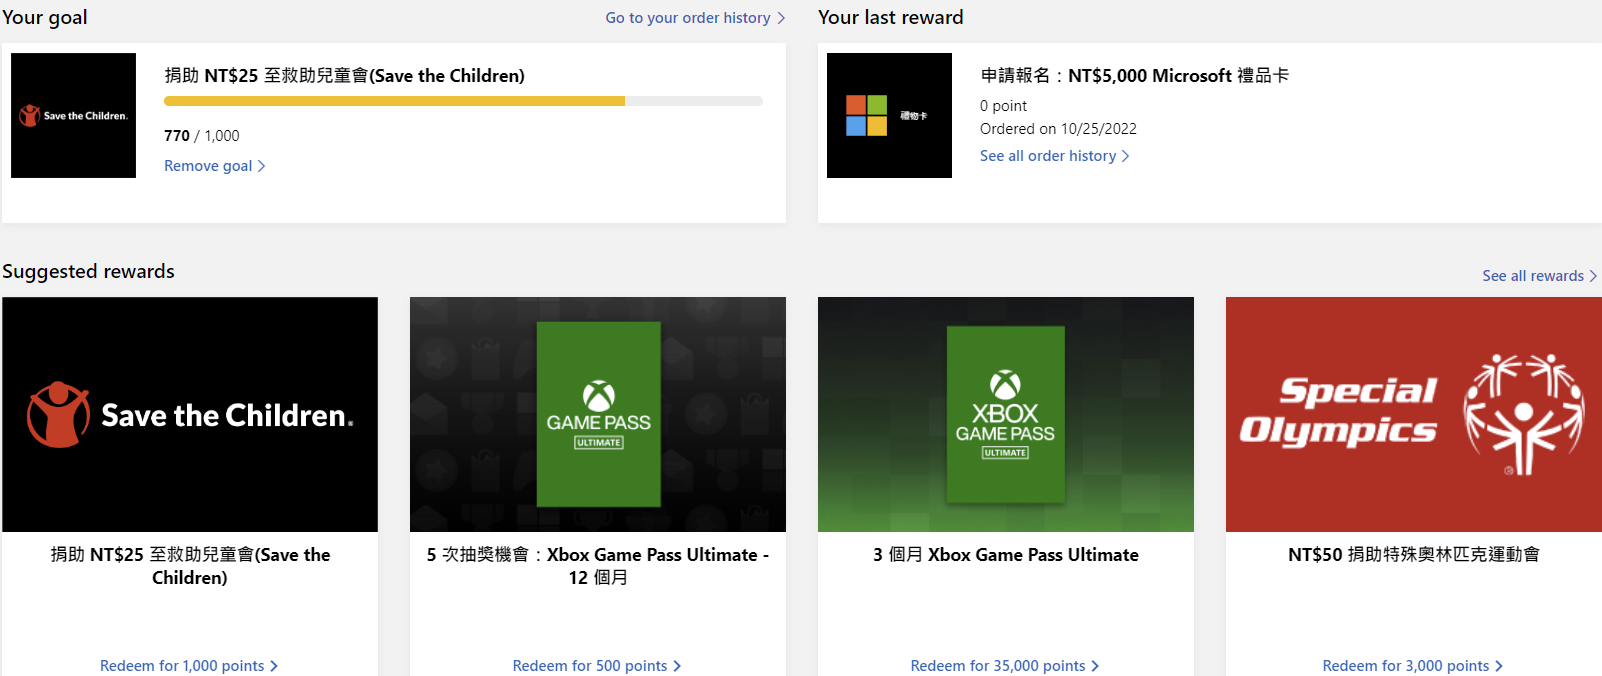
Task: Redeem Special Olympics donation for 3,000 points
Action: 1413,666
